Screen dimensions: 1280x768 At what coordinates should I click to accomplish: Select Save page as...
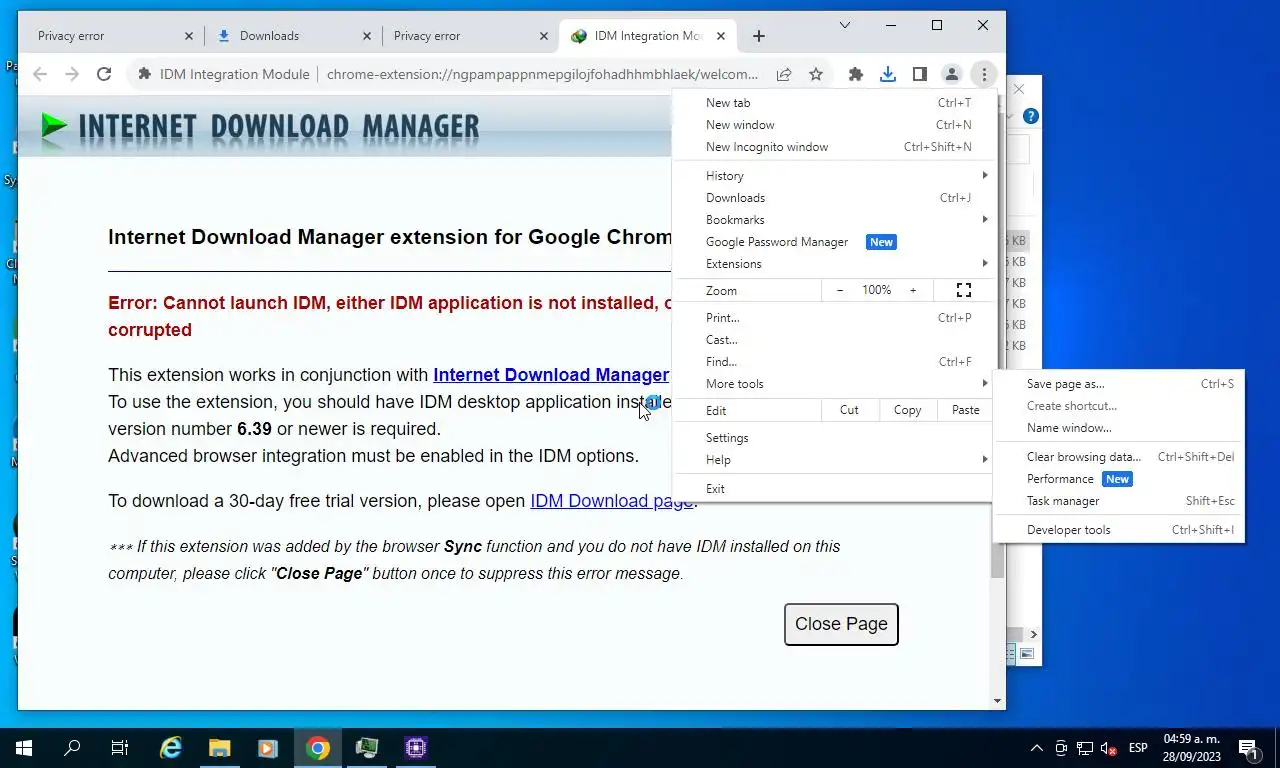(1119, 384)
